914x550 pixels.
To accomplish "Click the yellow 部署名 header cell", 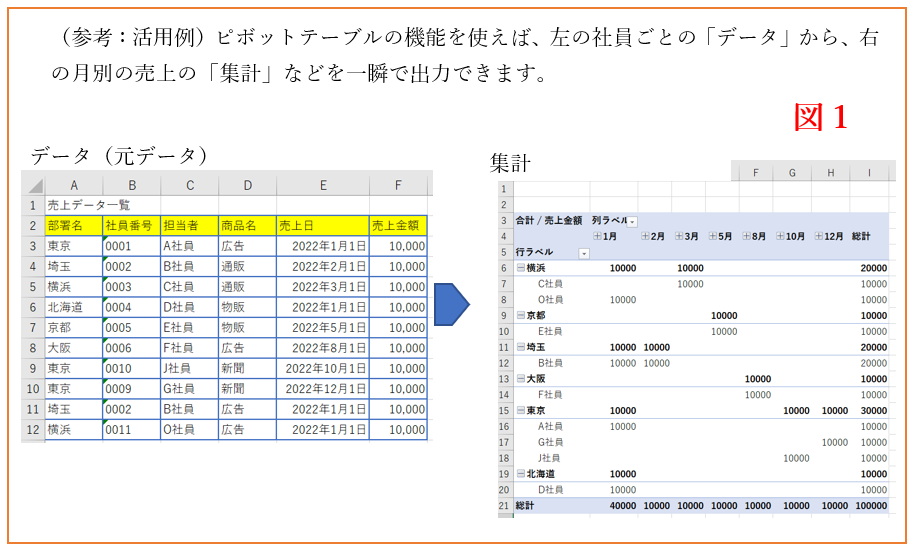I will 73,226.
